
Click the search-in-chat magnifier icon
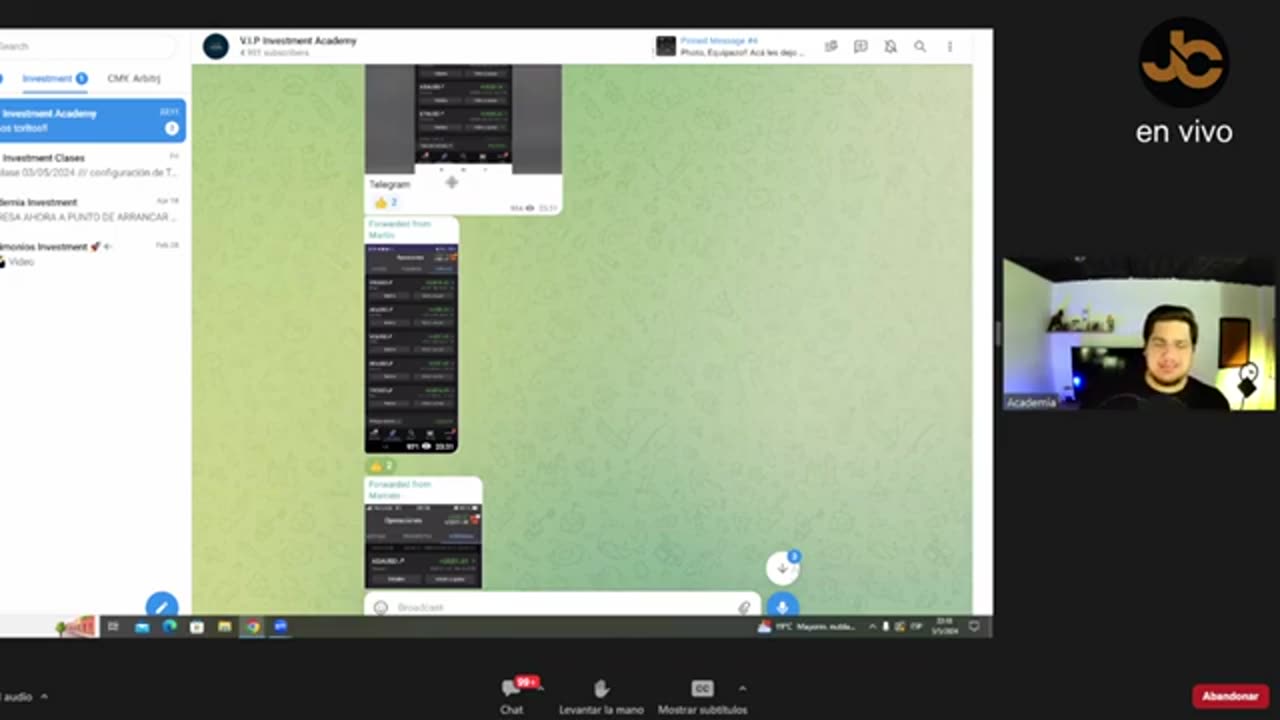[920, 46]
